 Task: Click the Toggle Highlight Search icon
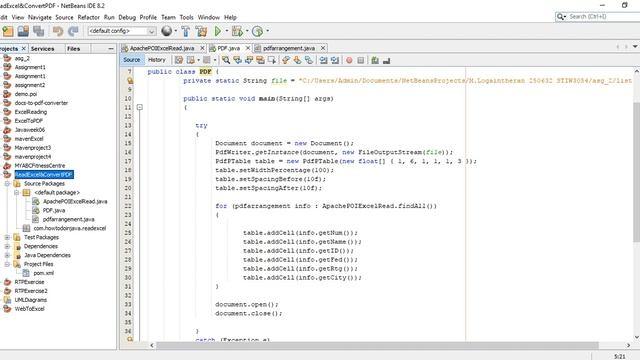[260, 60]
